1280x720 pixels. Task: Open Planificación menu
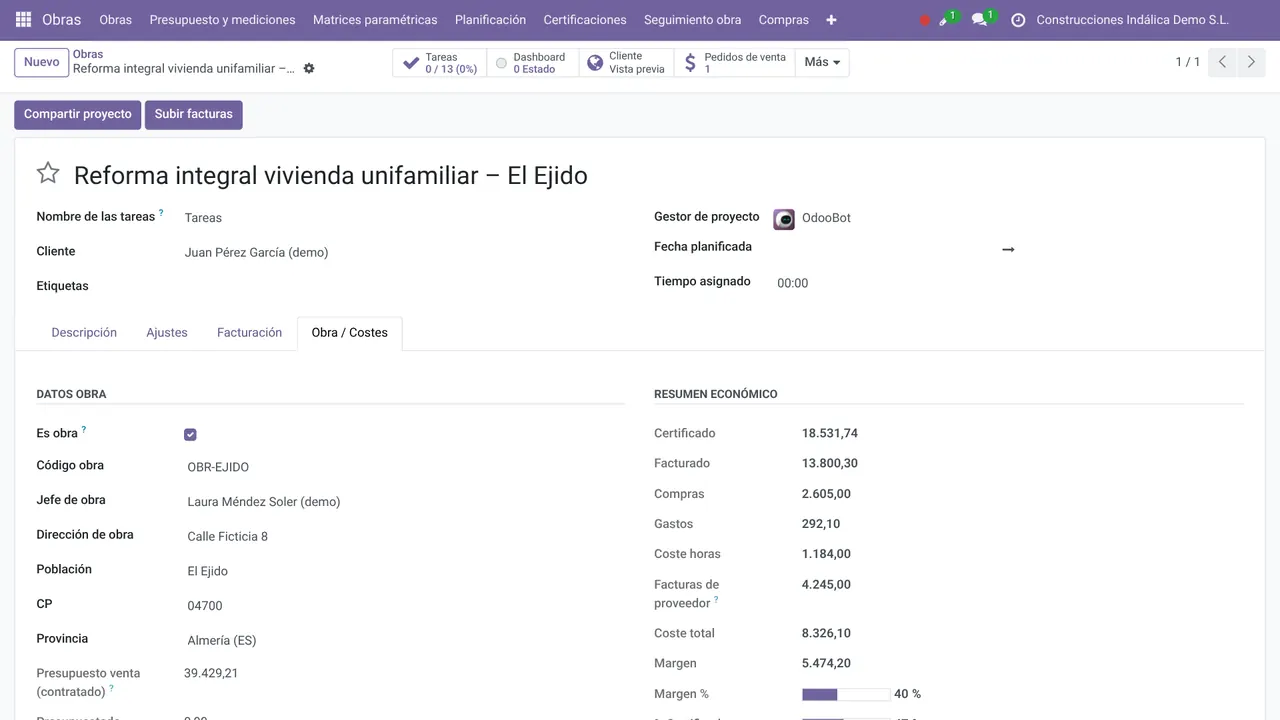coord(490,20)
